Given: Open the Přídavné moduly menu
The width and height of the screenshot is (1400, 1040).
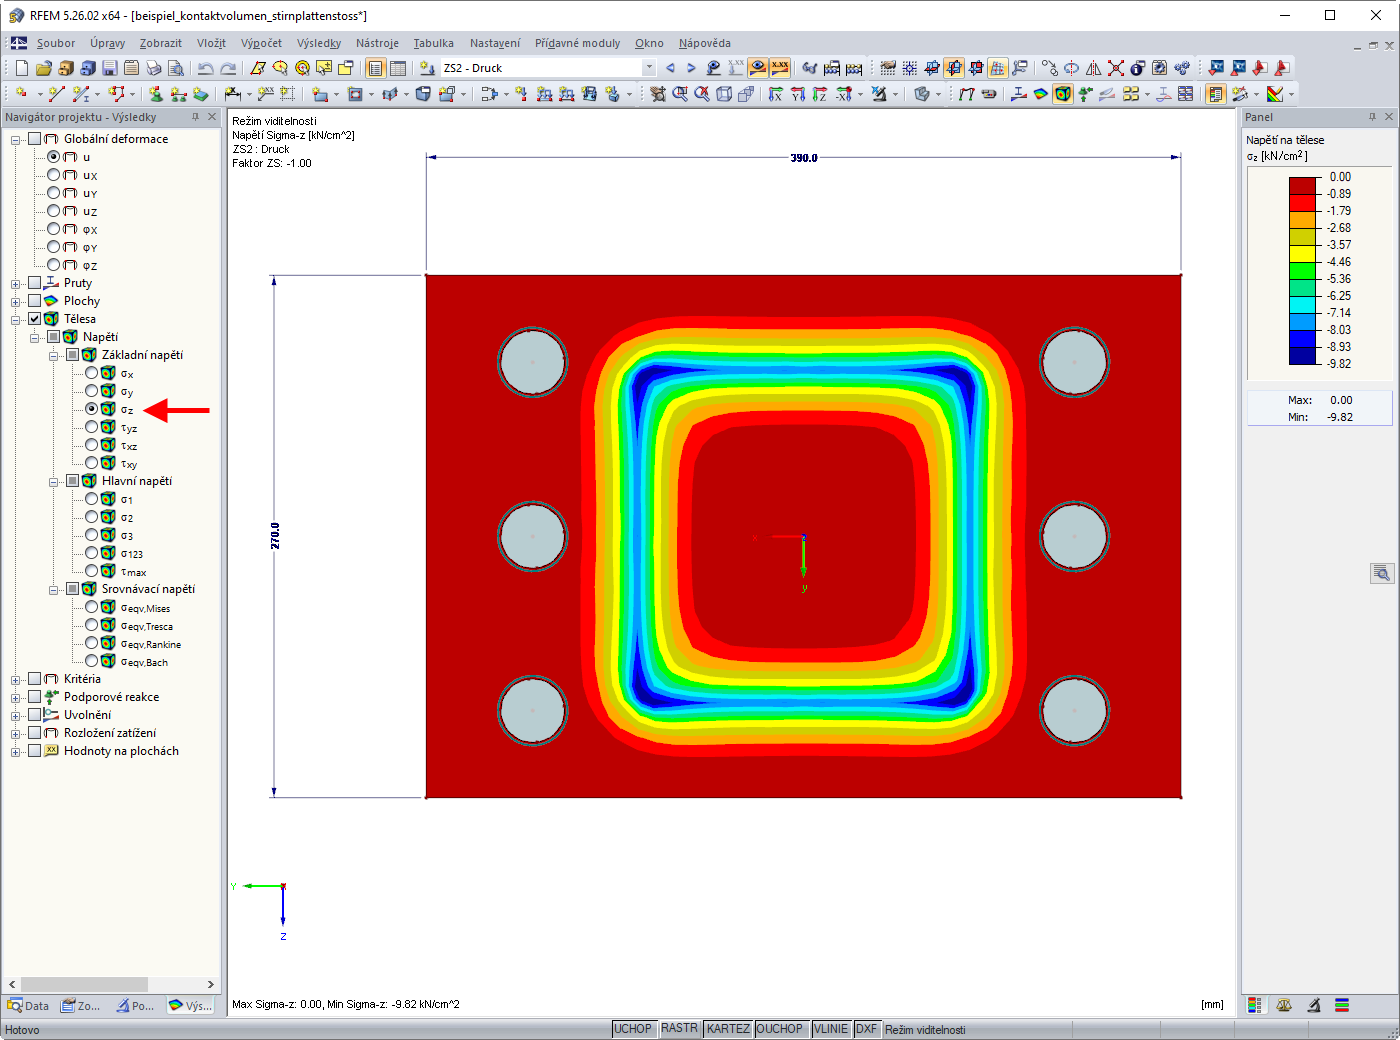Looking at the screenshot, I should point(577,43).
